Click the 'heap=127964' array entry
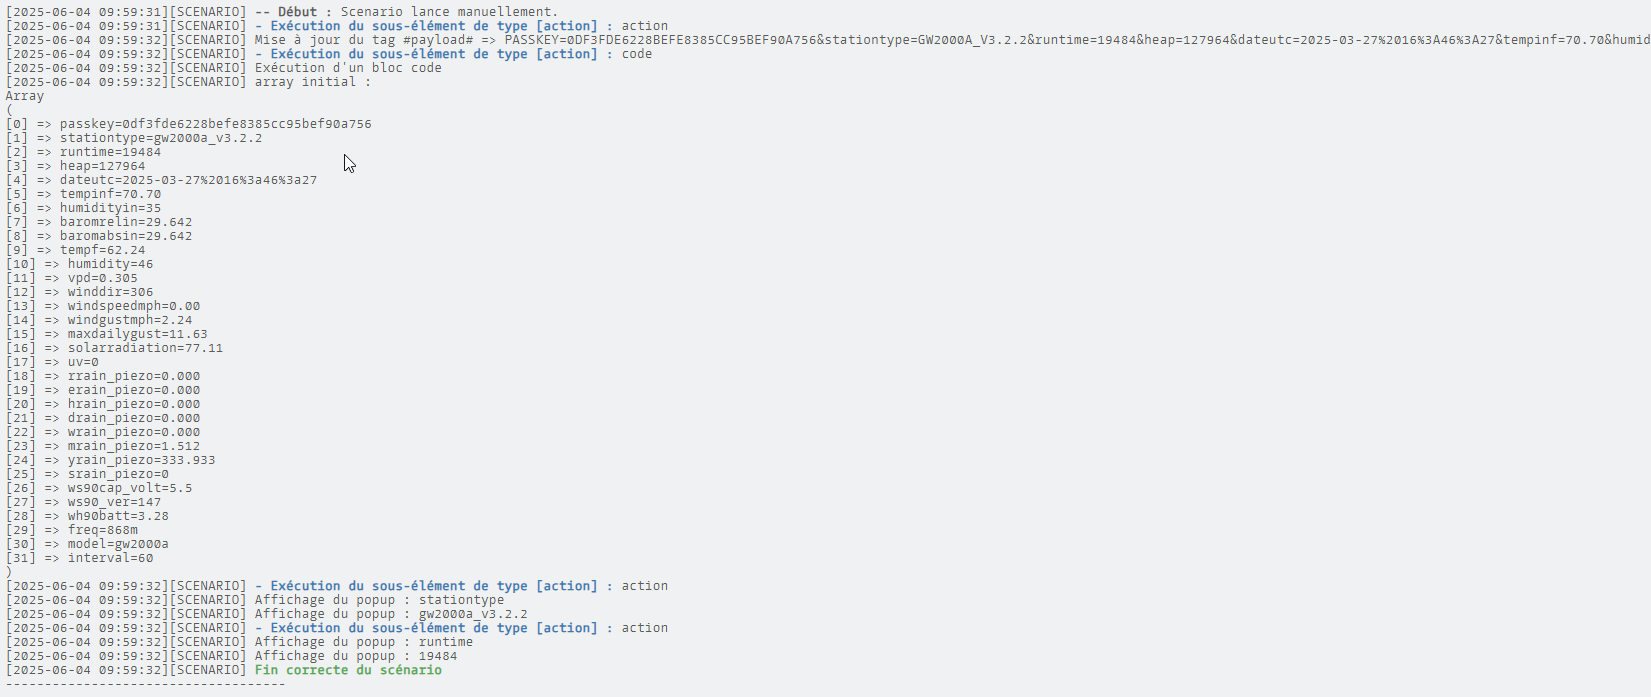The height and width of the screenshot is (697, 1651). 102,166
